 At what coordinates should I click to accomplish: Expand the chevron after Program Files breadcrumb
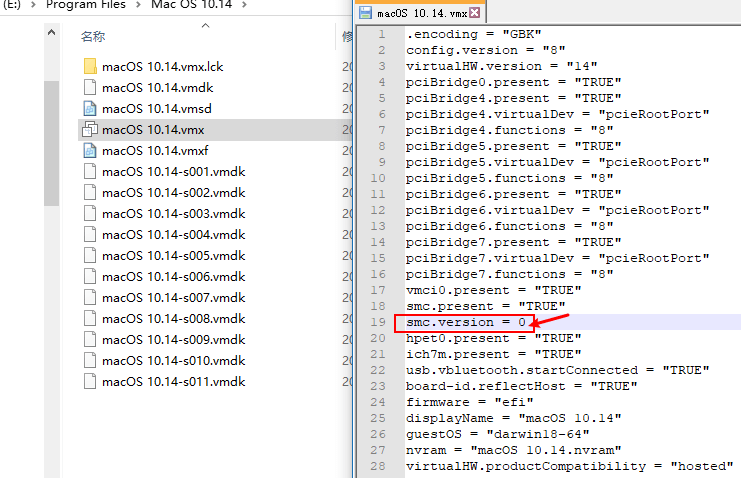tap(138, 5)
